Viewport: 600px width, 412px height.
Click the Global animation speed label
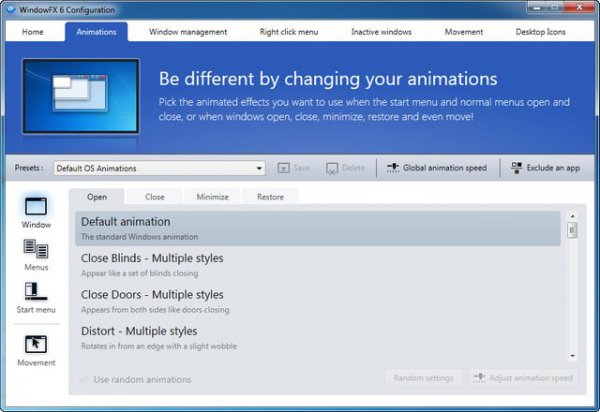tap(445, 168)
